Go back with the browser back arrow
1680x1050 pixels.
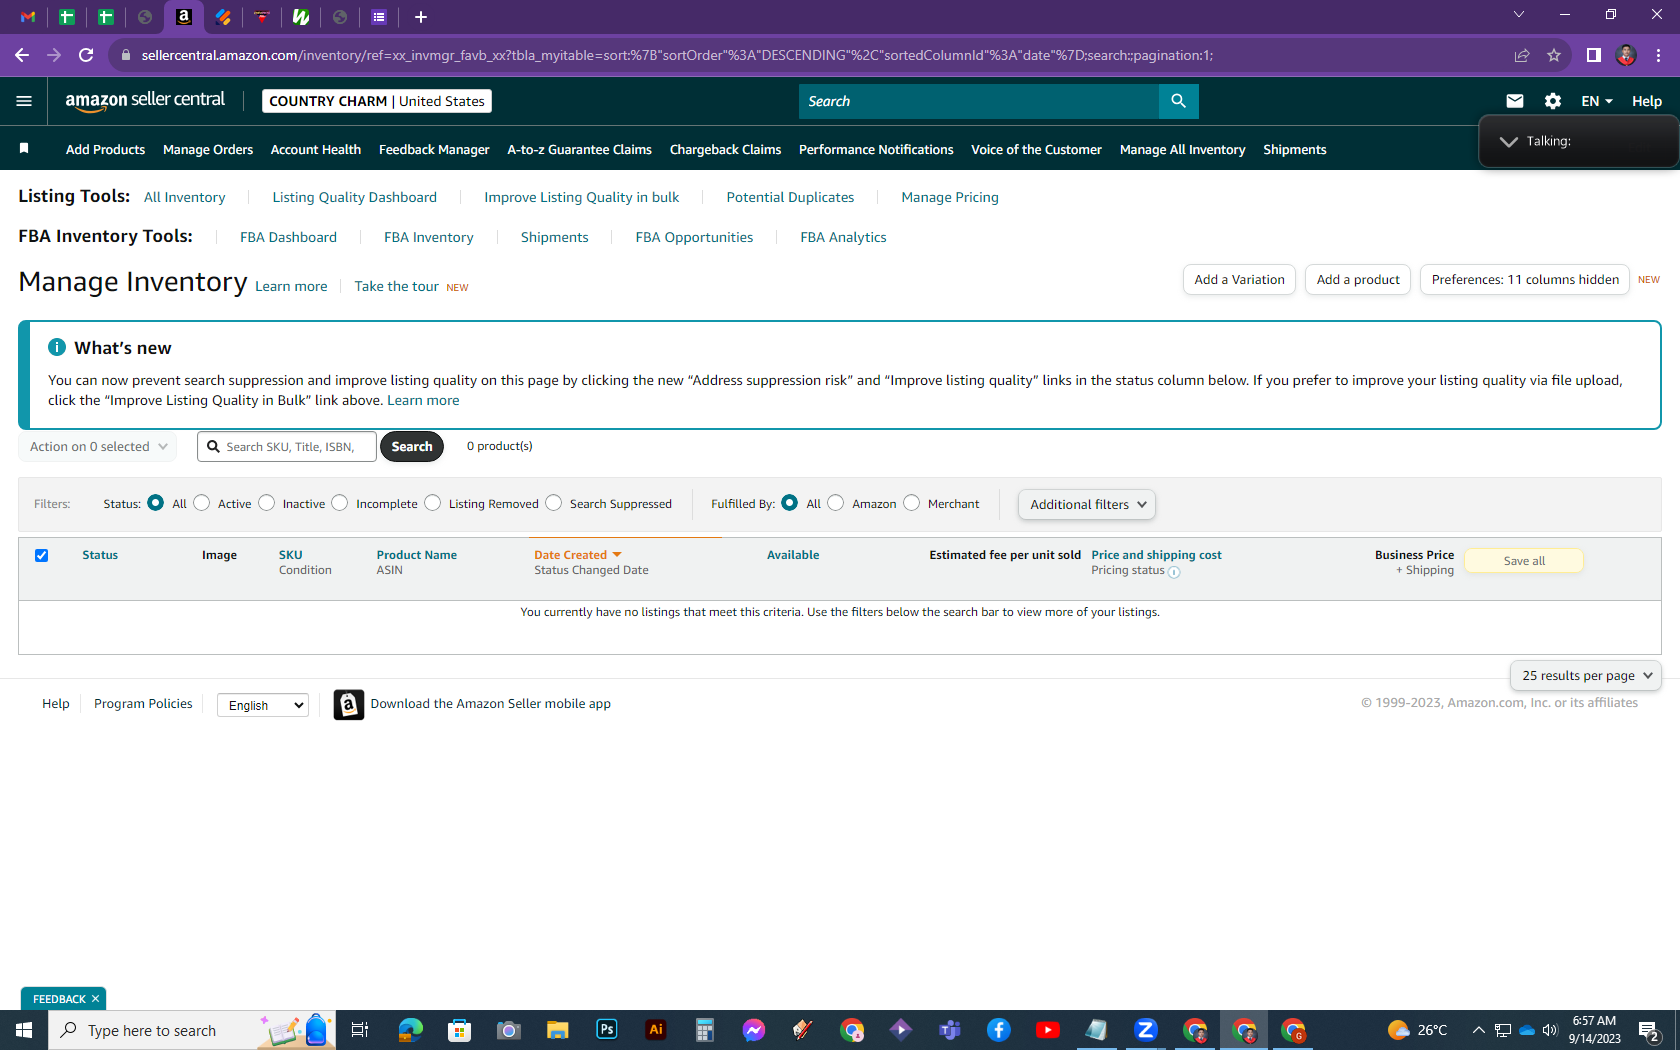(x=22, y=55)
